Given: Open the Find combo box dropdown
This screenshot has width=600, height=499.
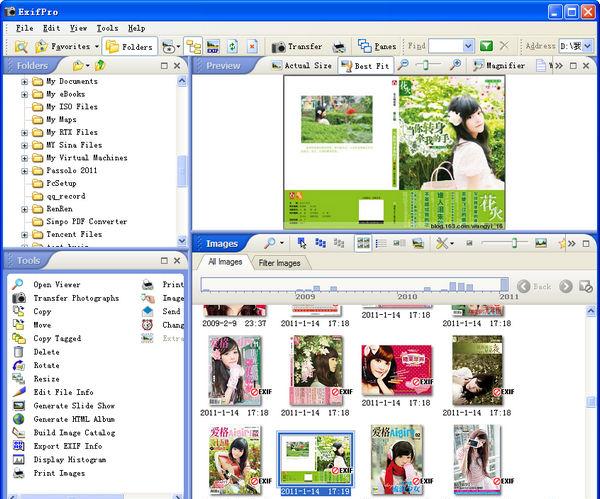Looking at the screenshot, I should click(x=467, y=46).
